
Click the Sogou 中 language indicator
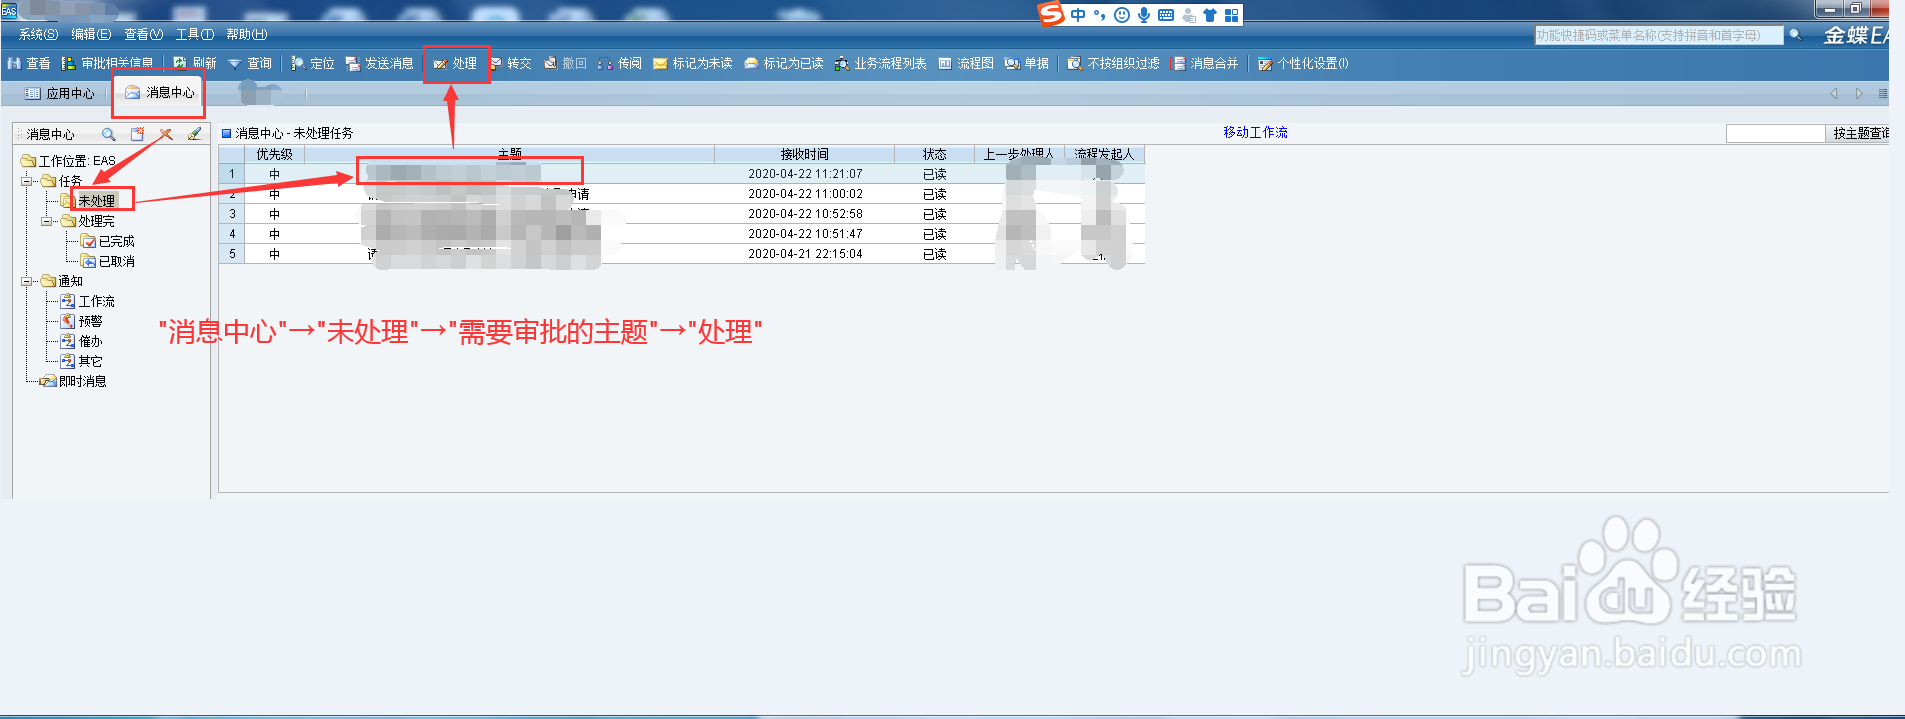point(1078,15)
